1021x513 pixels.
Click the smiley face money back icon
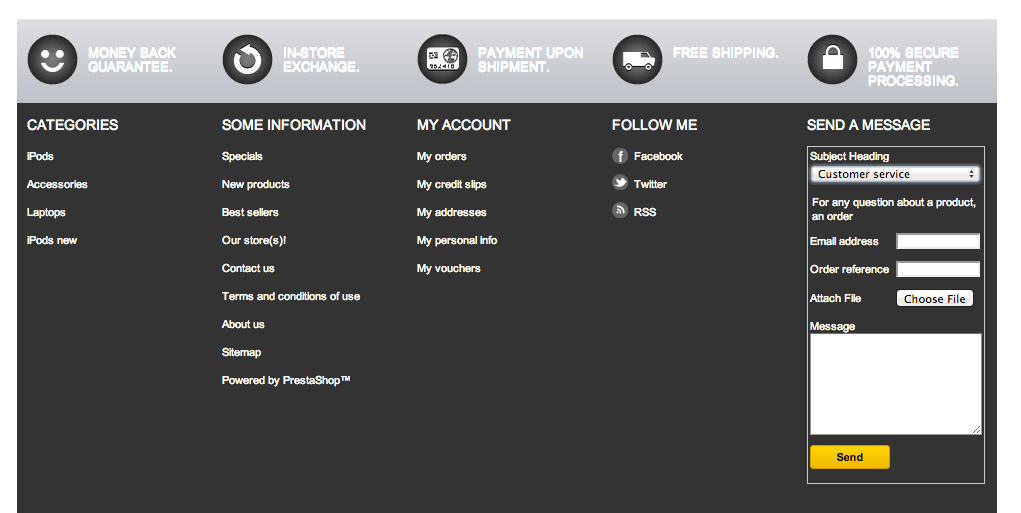(x=52, y=59)
